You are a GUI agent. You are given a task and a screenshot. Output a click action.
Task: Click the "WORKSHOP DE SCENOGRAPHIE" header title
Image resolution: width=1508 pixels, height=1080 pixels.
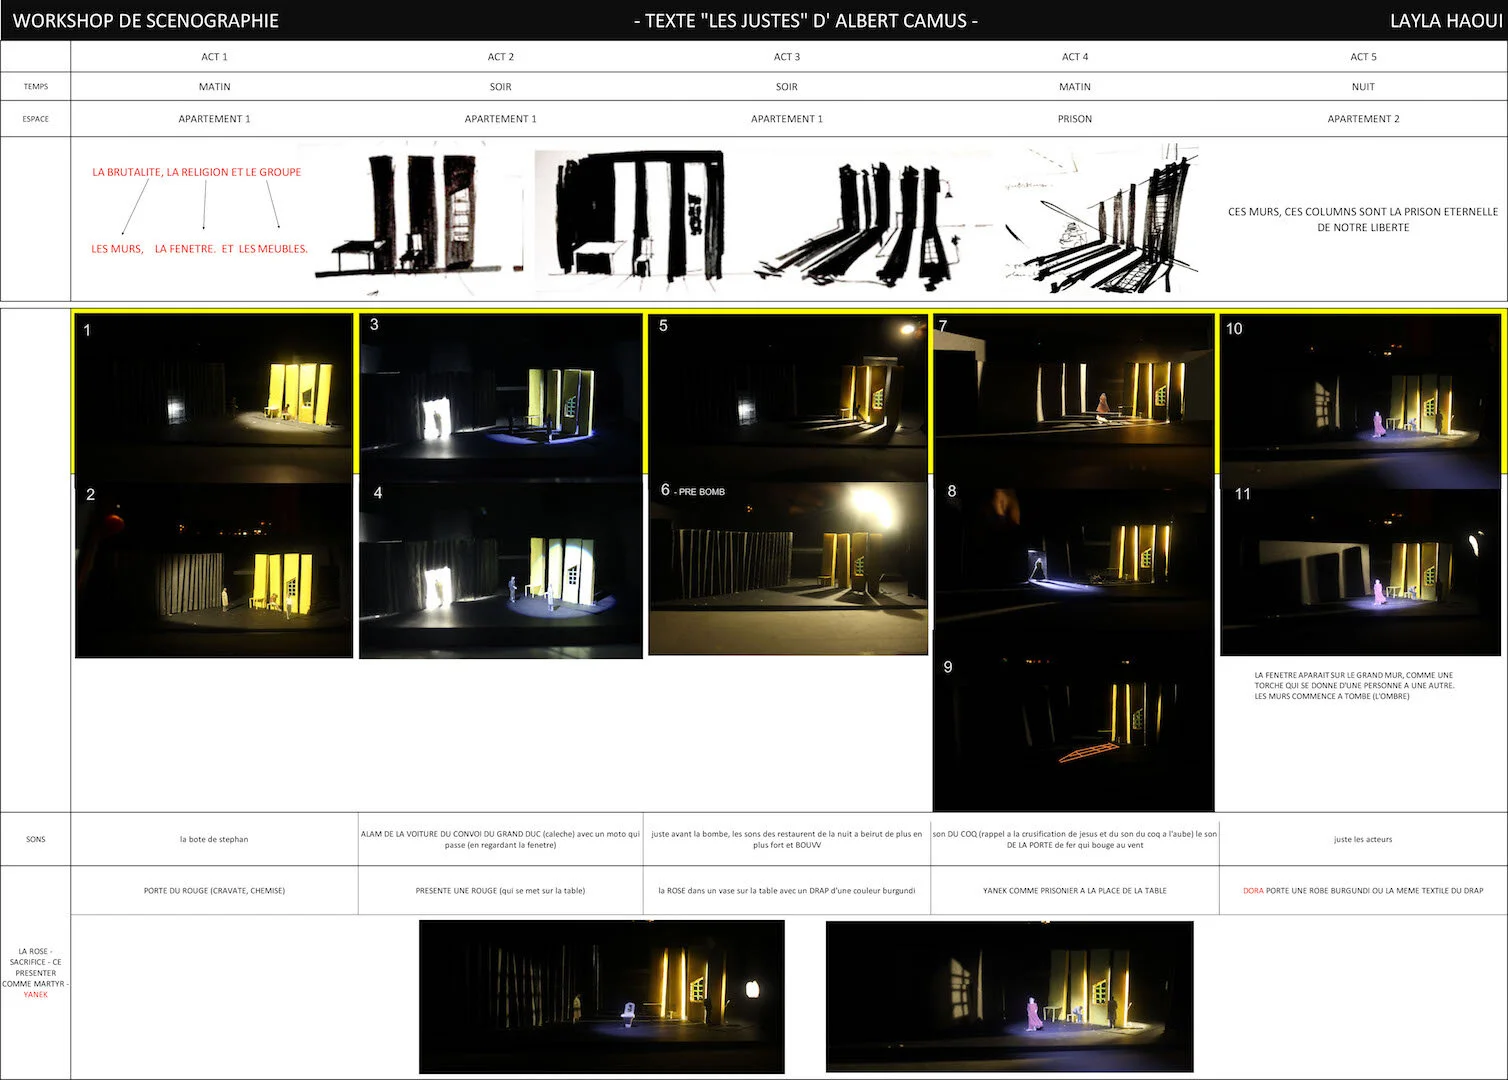146,20
